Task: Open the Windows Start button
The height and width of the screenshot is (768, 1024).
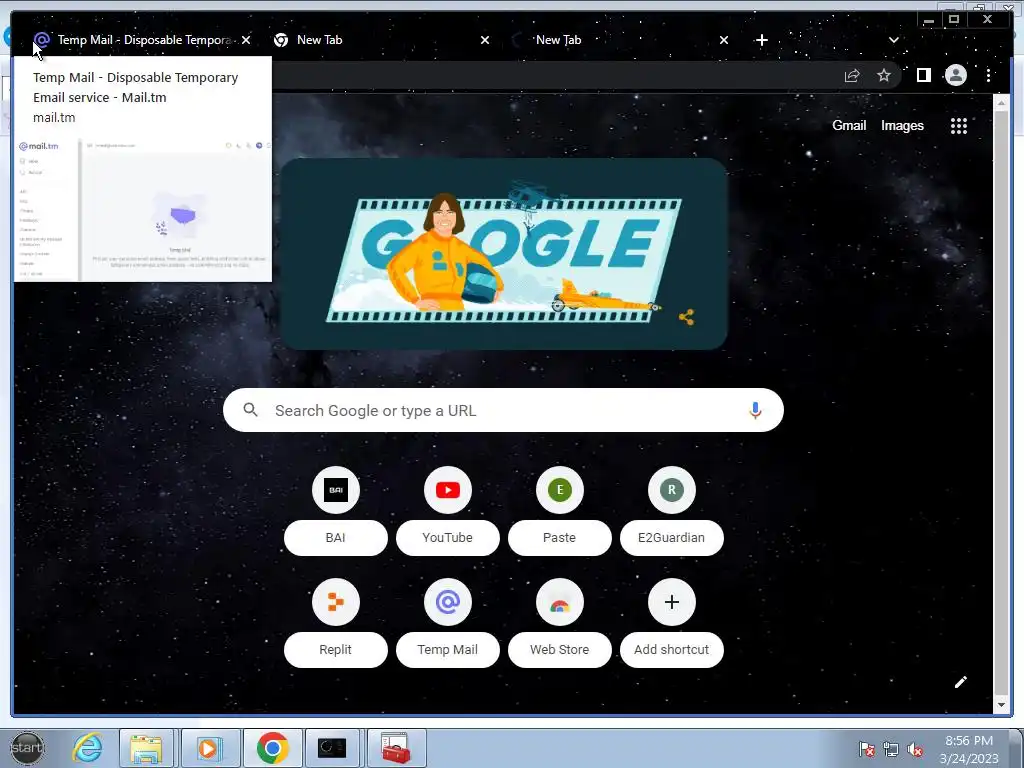Action: pos(27,748)
